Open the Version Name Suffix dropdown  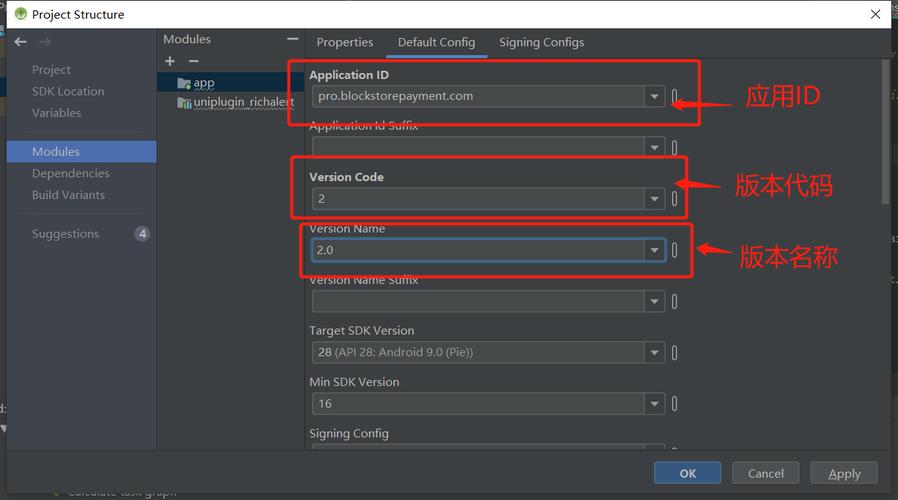click(x=654, y=301)
